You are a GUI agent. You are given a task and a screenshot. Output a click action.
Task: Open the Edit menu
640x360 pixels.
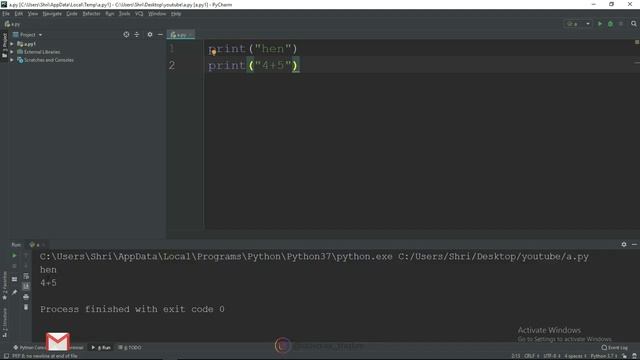tap(19, 14)
